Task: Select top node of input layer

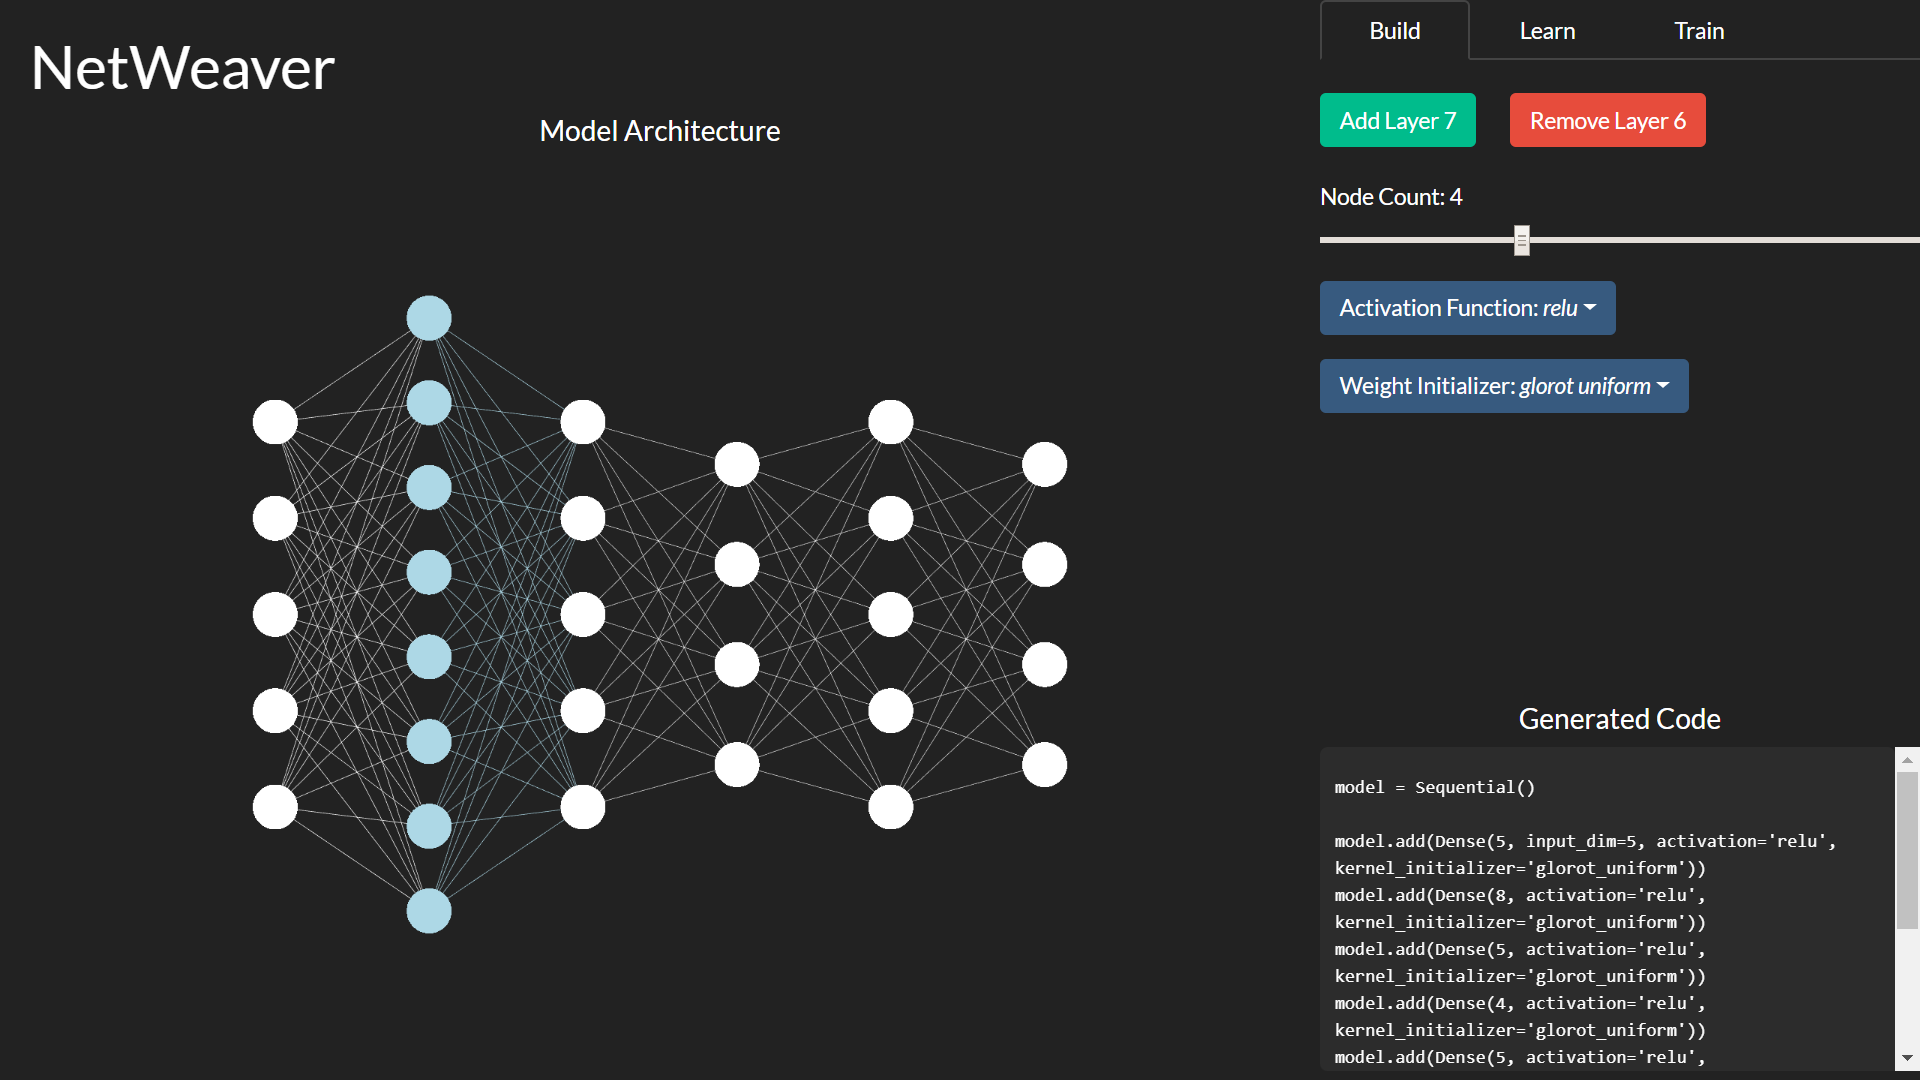Action: 275,422
